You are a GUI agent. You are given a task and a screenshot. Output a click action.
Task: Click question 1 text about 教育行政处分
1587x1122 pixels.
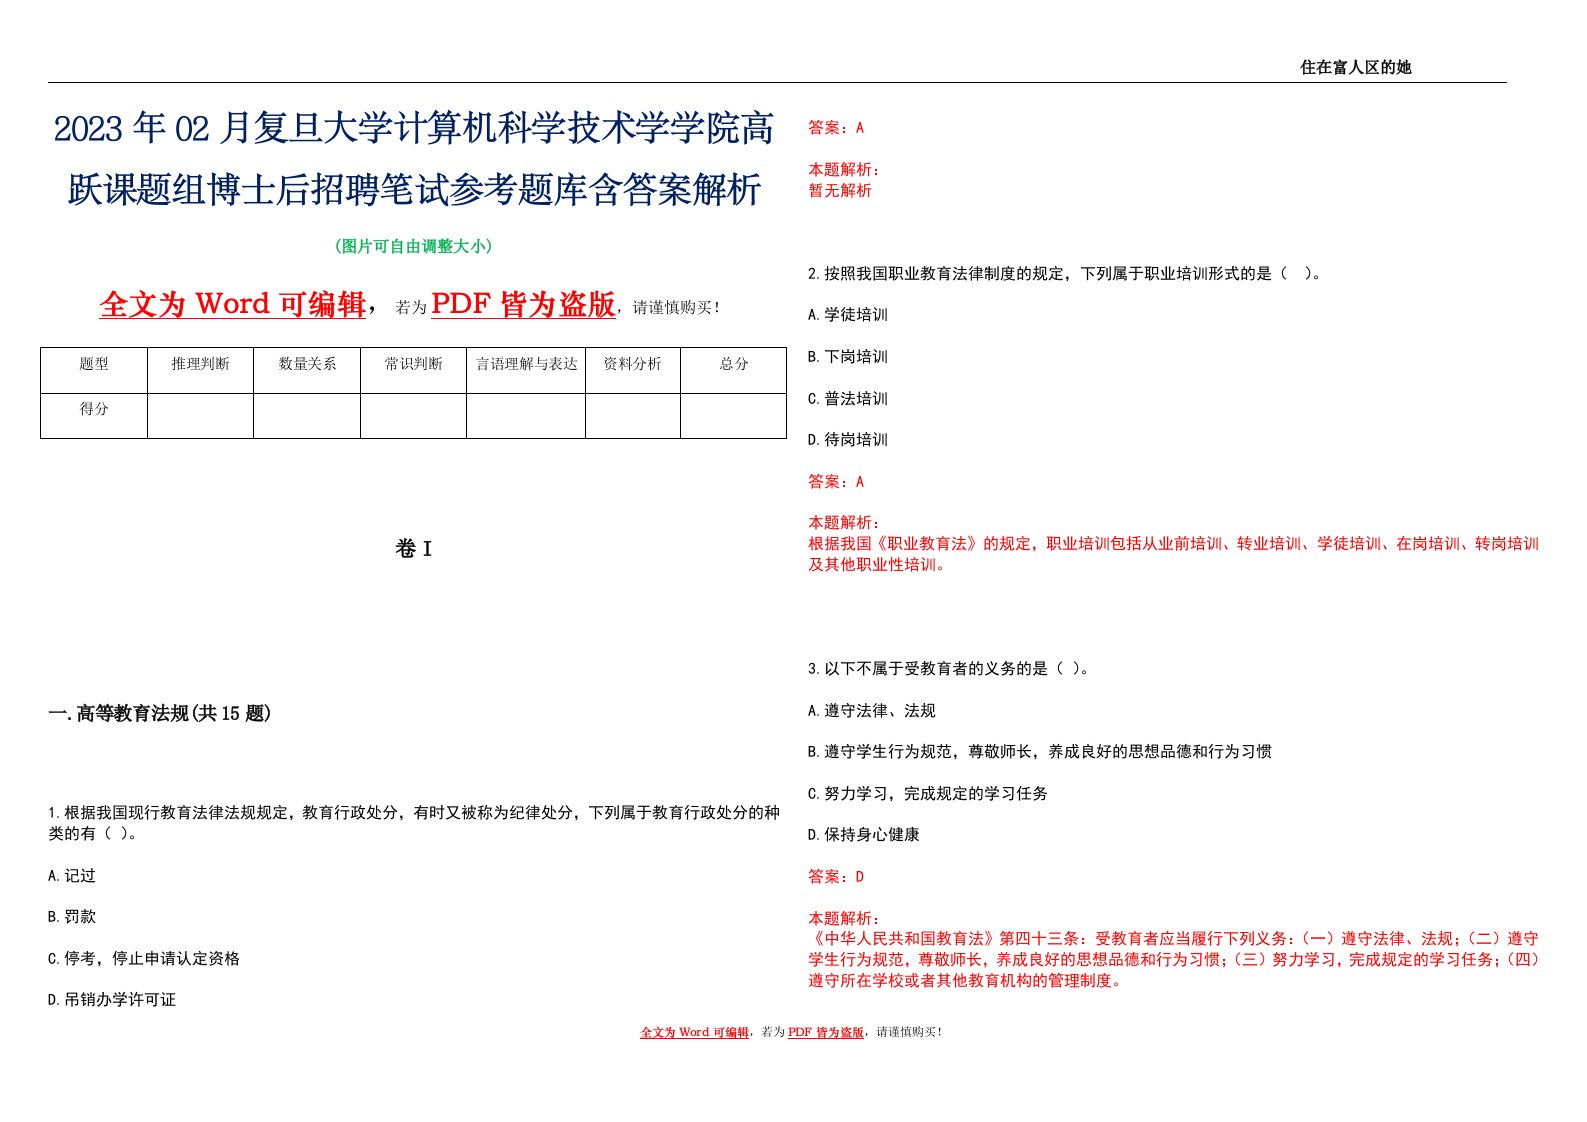click(414, 823)
